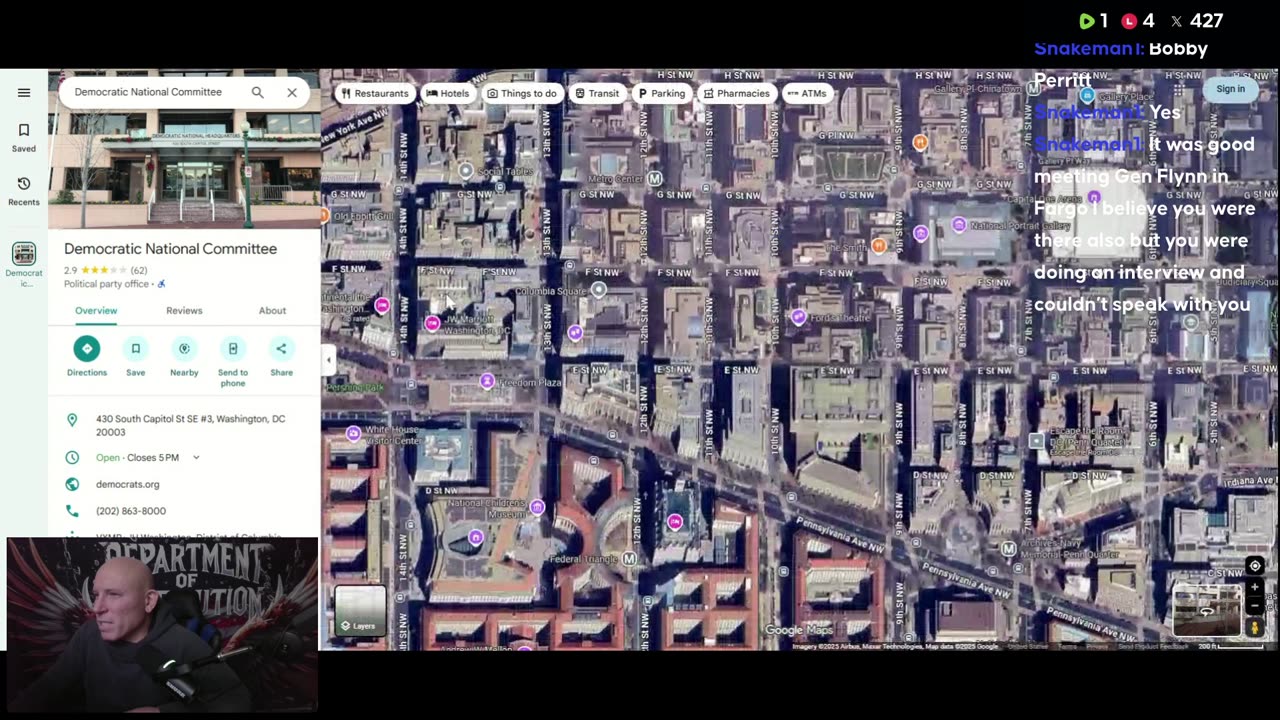
Task: Click the Archives-Navy Memorial metro marker
Action: point(1009,548)
